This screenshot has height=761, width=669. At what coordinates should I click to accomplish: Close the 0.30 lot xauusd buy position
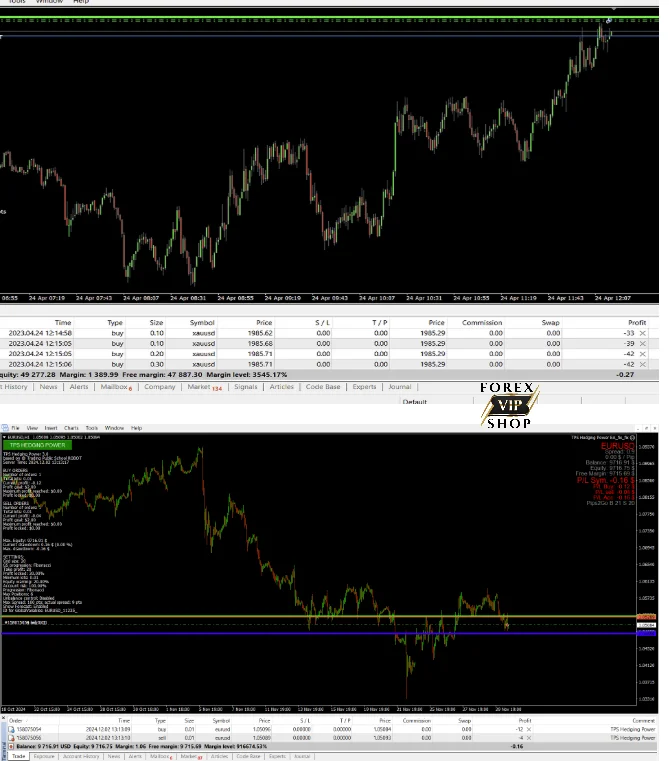(x=643, y=364)
